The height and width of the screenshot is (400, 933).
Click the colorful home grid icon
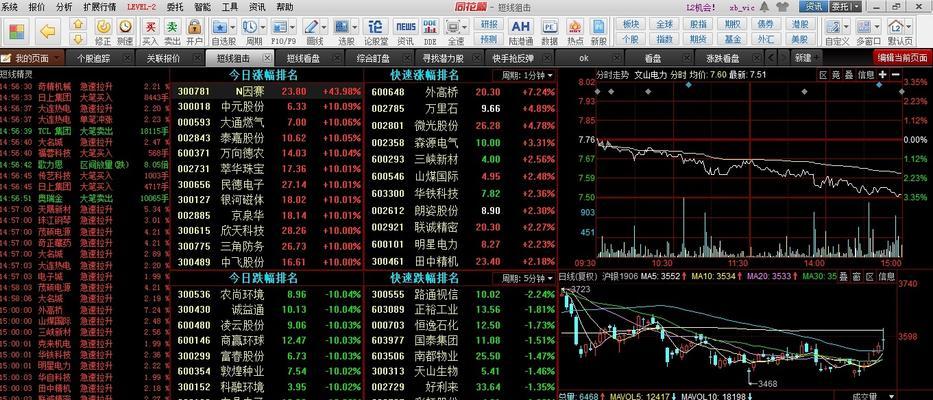pos(17,32)
